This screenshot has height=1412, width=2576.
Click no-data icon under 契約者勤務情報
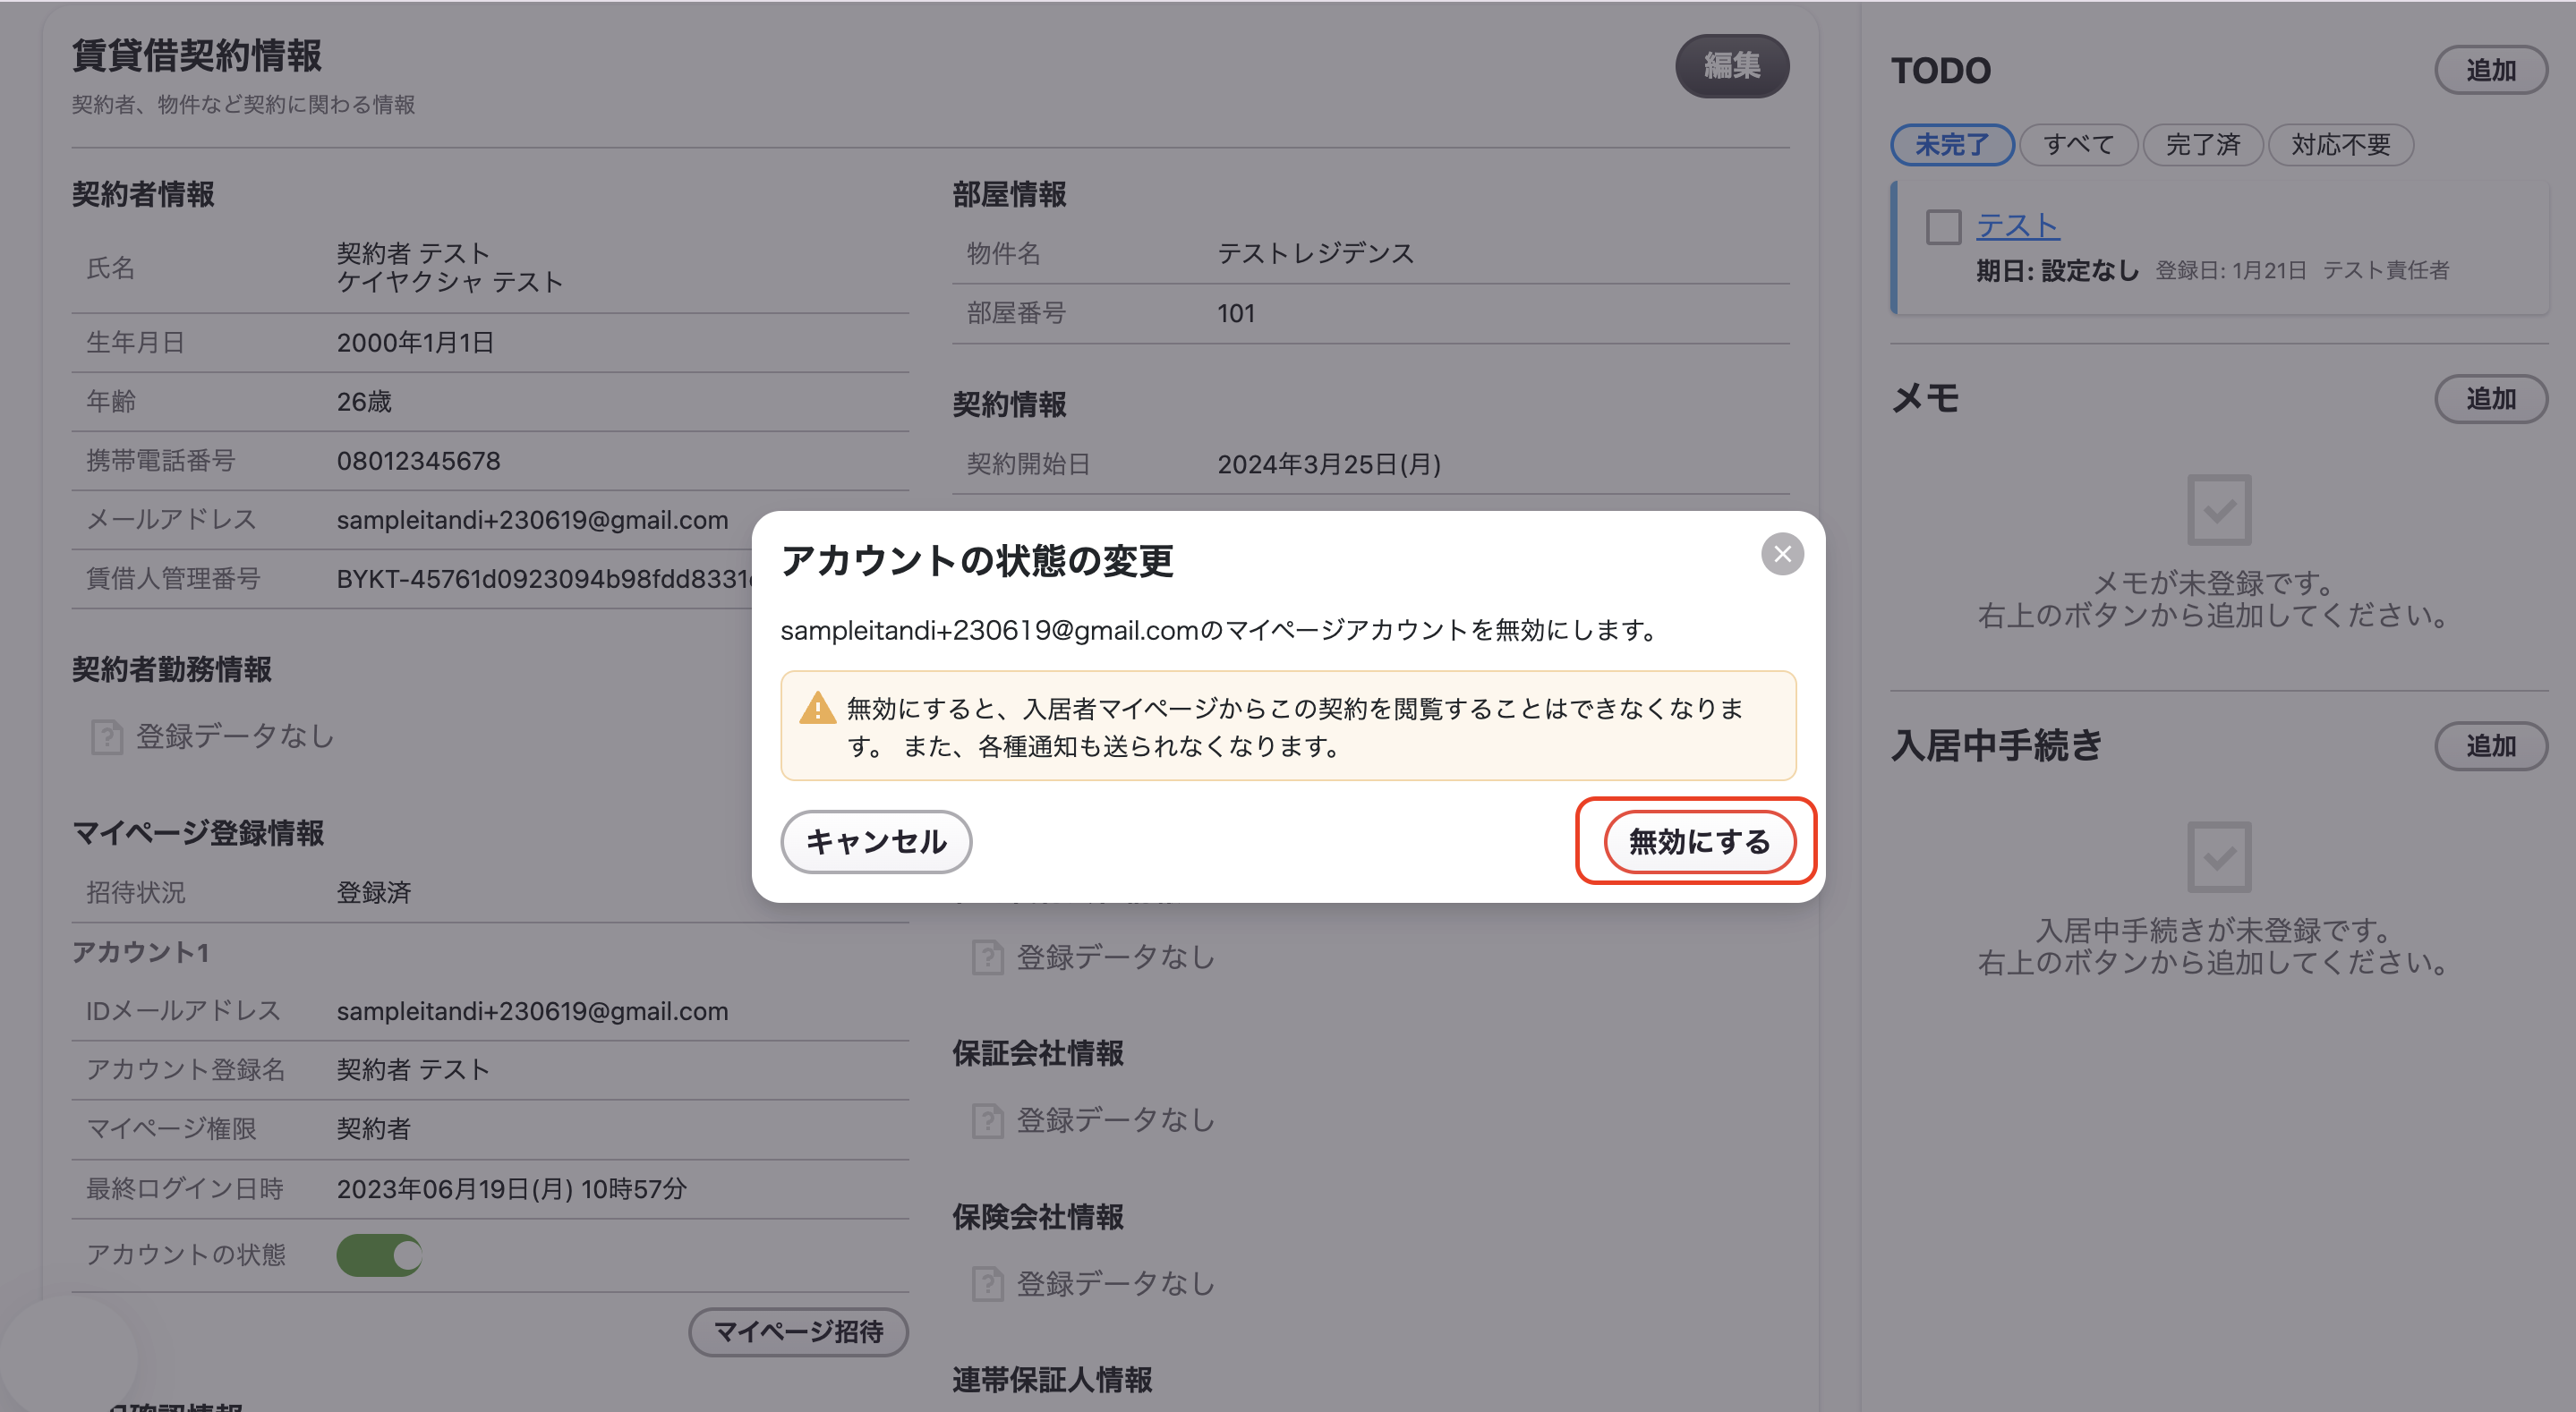coord(106,737)
